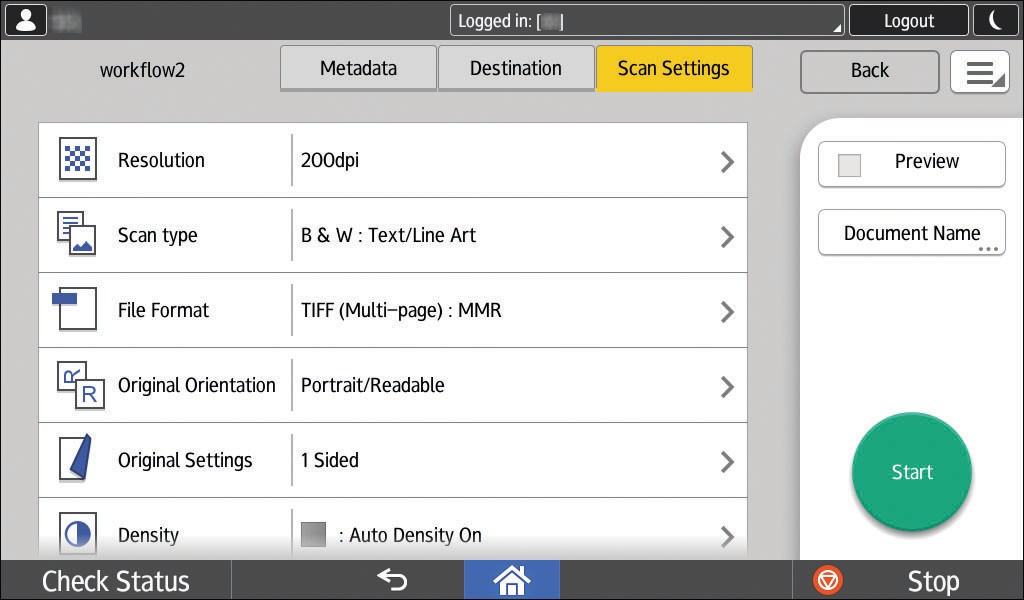
Task: Switch to the Destination tab
Action: coord(516,68)
